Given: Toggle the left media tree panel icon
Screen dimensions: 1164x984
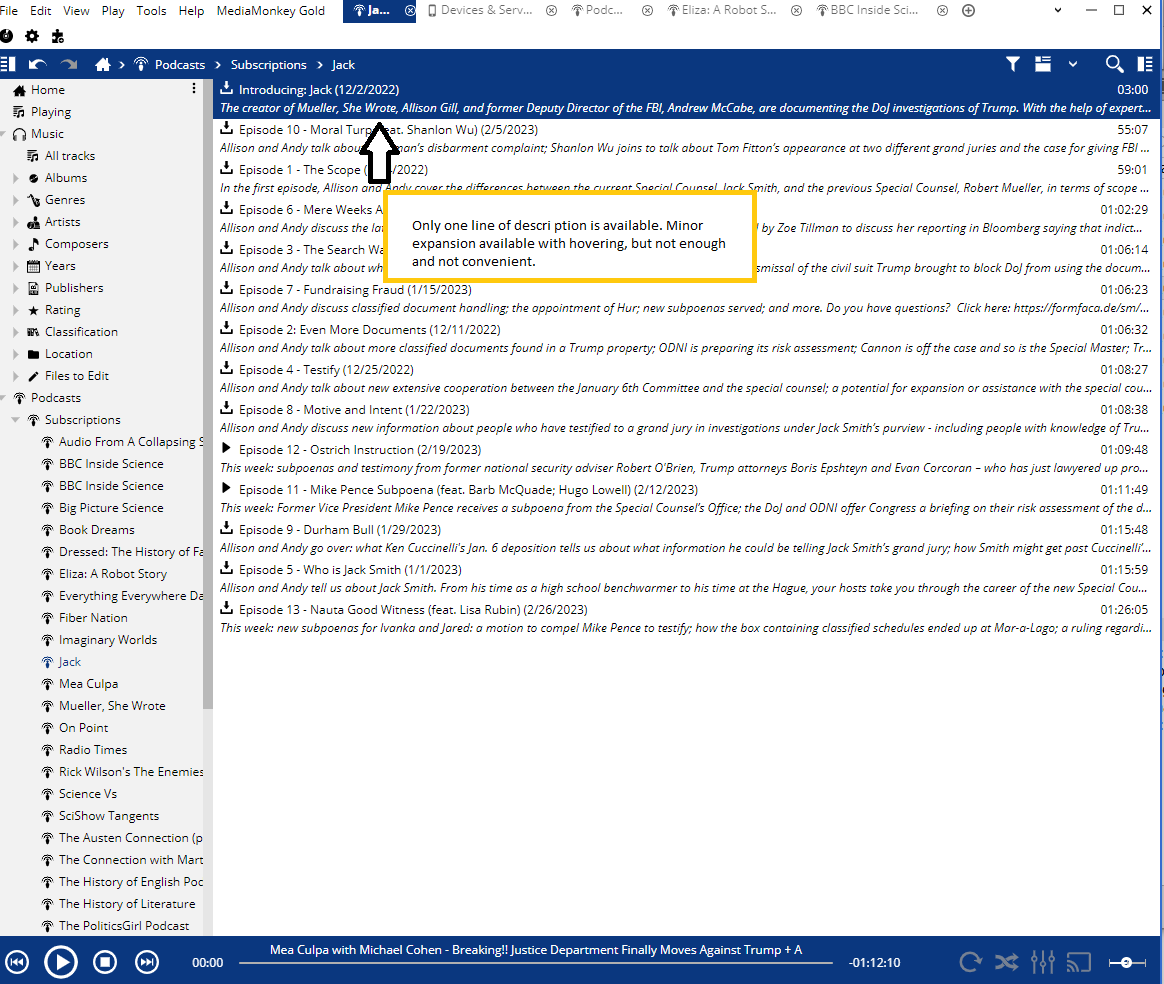Looking at the screenshot, I should (x=8, y=65).
